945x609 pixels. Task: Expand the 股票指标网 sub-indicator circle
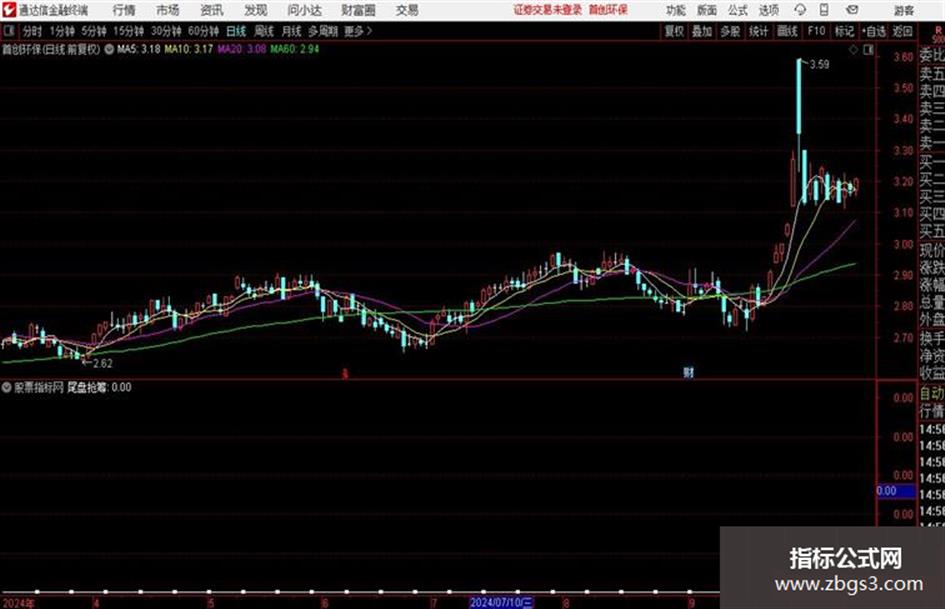[x=6, y=387]
